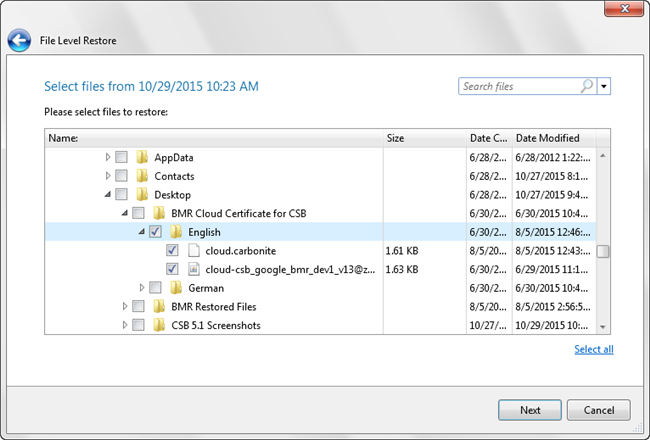
Task: Click the CSB 5.1 Screenshots folder icon
Action: (159, 325)
